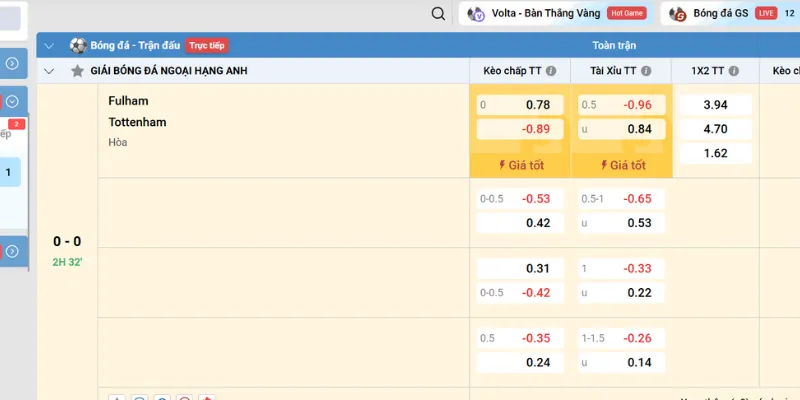The width and height of the screenshot is (800, 400).
Task: Click the search magnifier icon
Action: (x=438, y=14)
